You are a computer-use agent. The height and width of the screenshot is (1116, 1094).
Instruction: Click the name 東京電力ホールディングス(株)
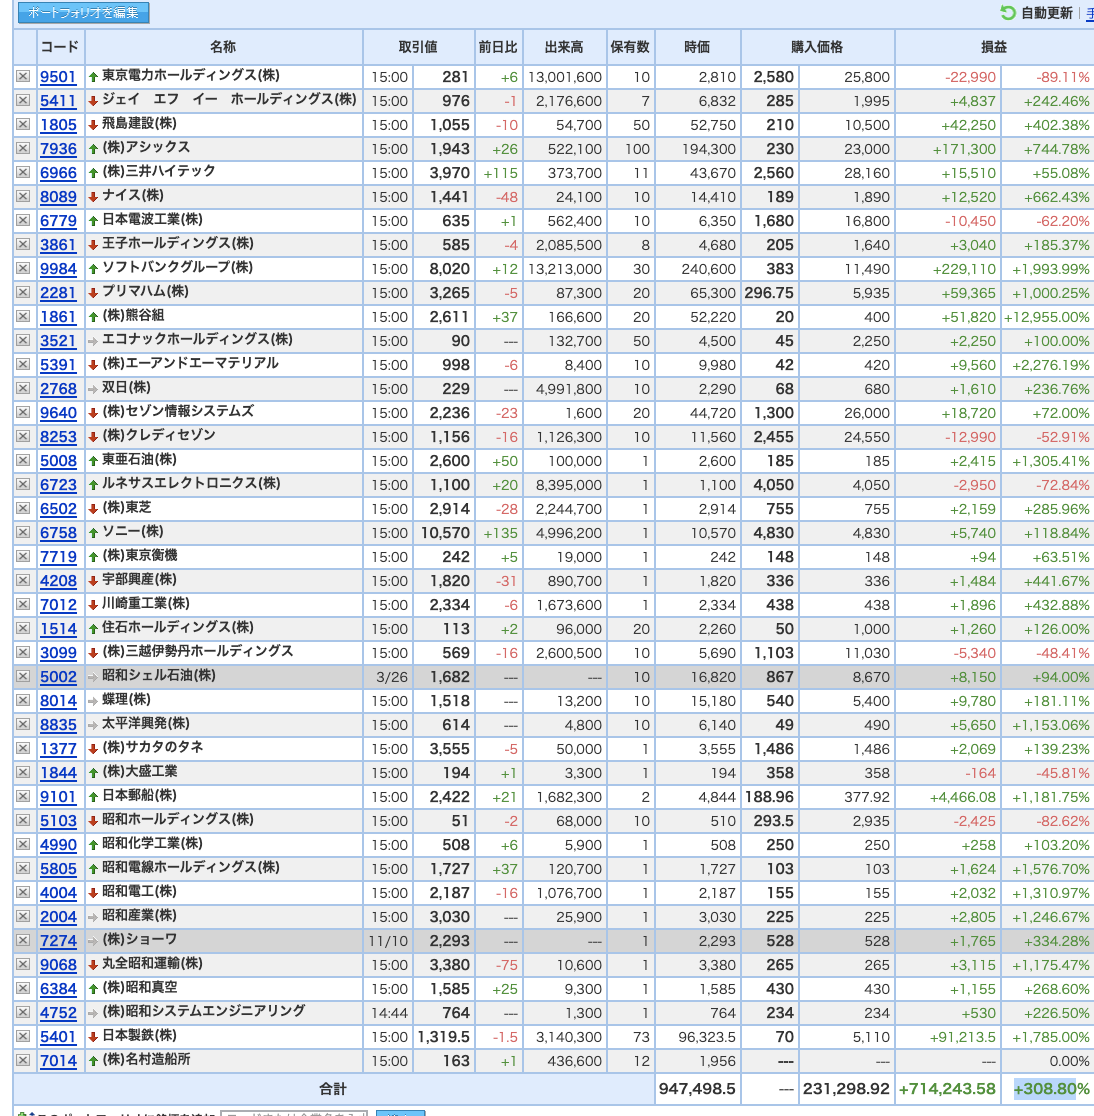191,75
